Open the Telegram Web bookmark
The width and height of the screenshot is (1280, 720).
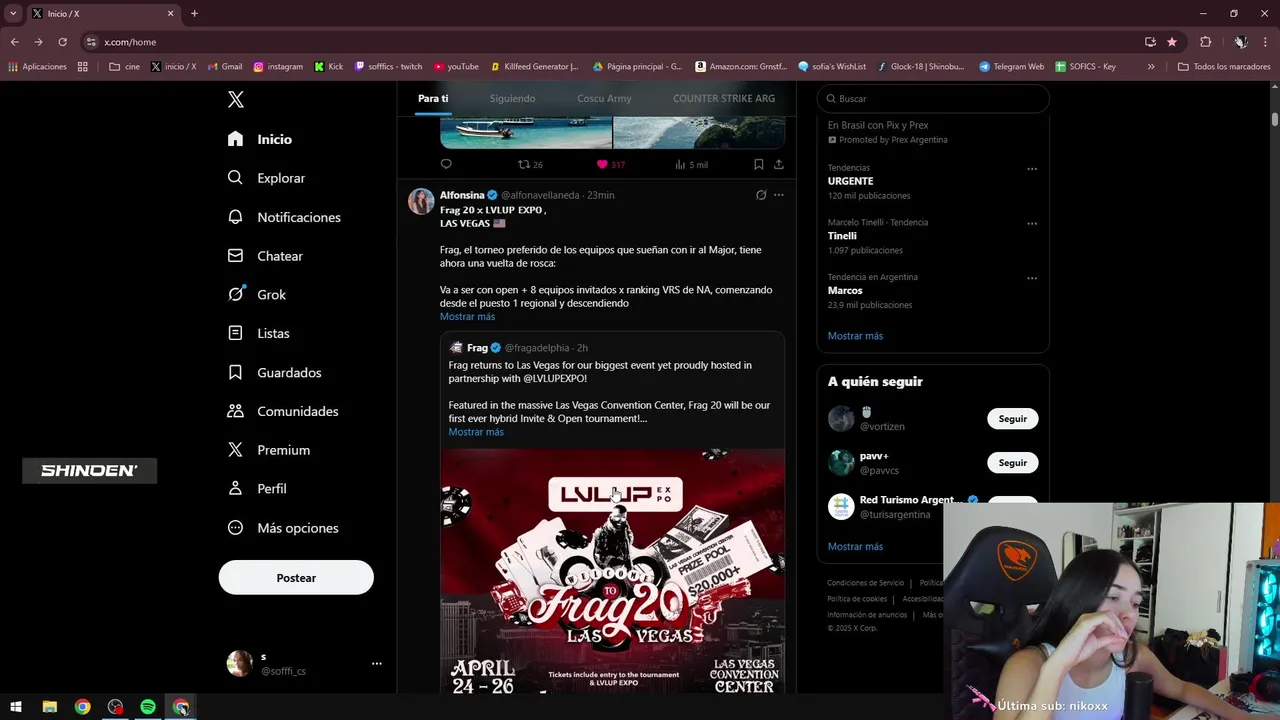click(1012, 67)
